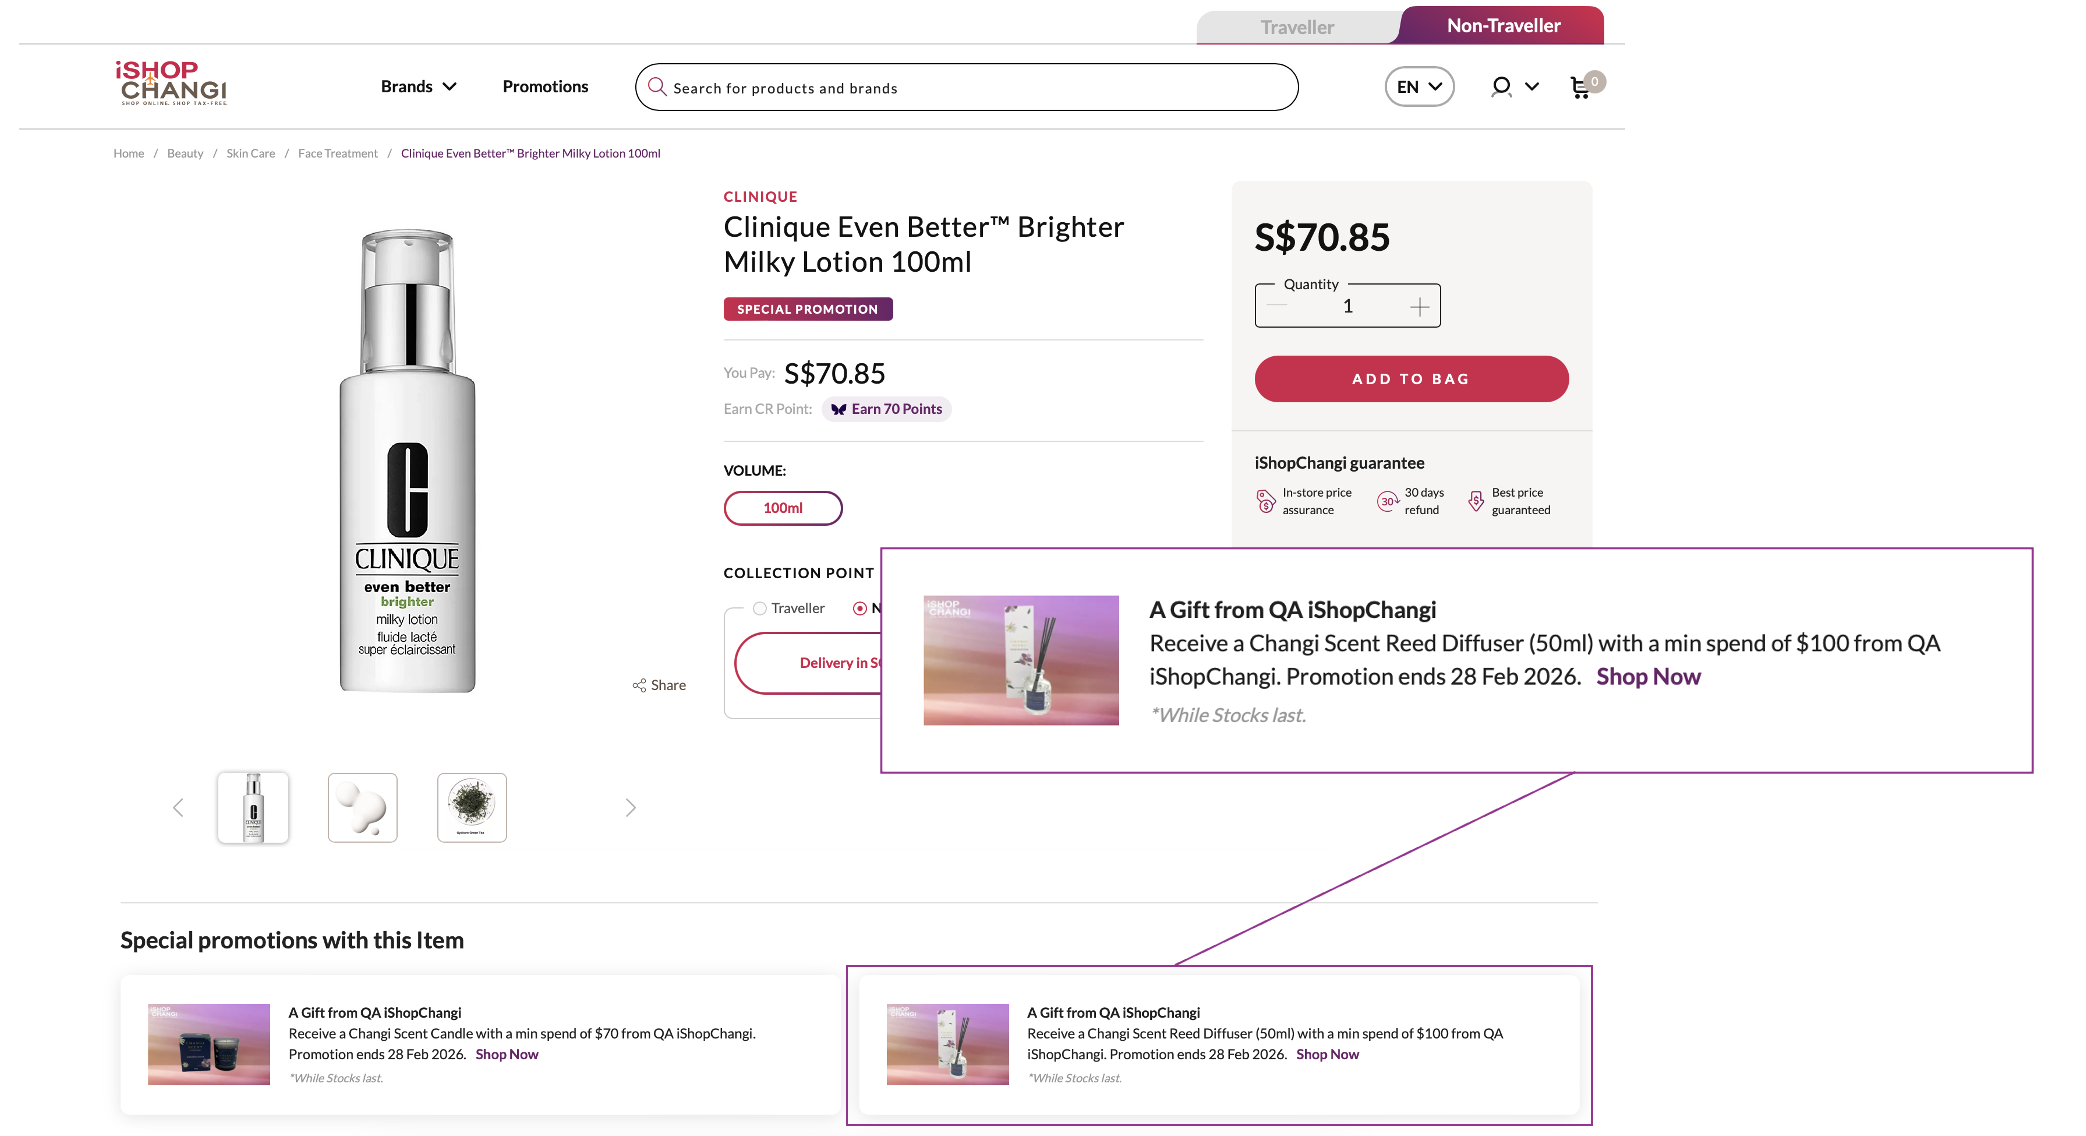The image size is (2086, 1136).
Task: Select the 100ml volume option
Action: click(783, 508)
